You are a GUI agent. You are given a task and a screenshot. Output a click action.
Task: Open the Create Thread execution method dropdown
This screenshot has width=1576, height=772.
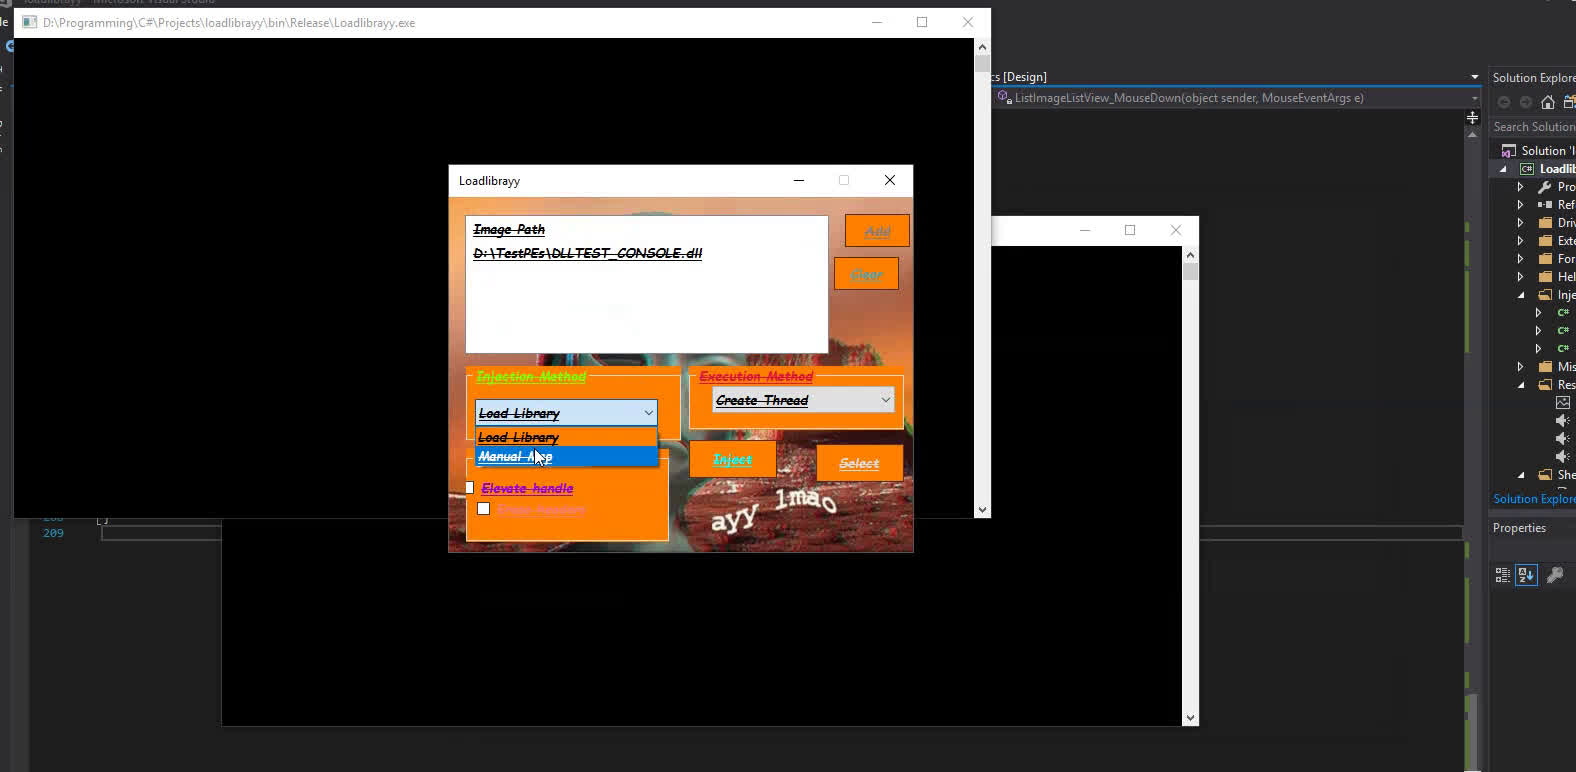coord(803,400)
